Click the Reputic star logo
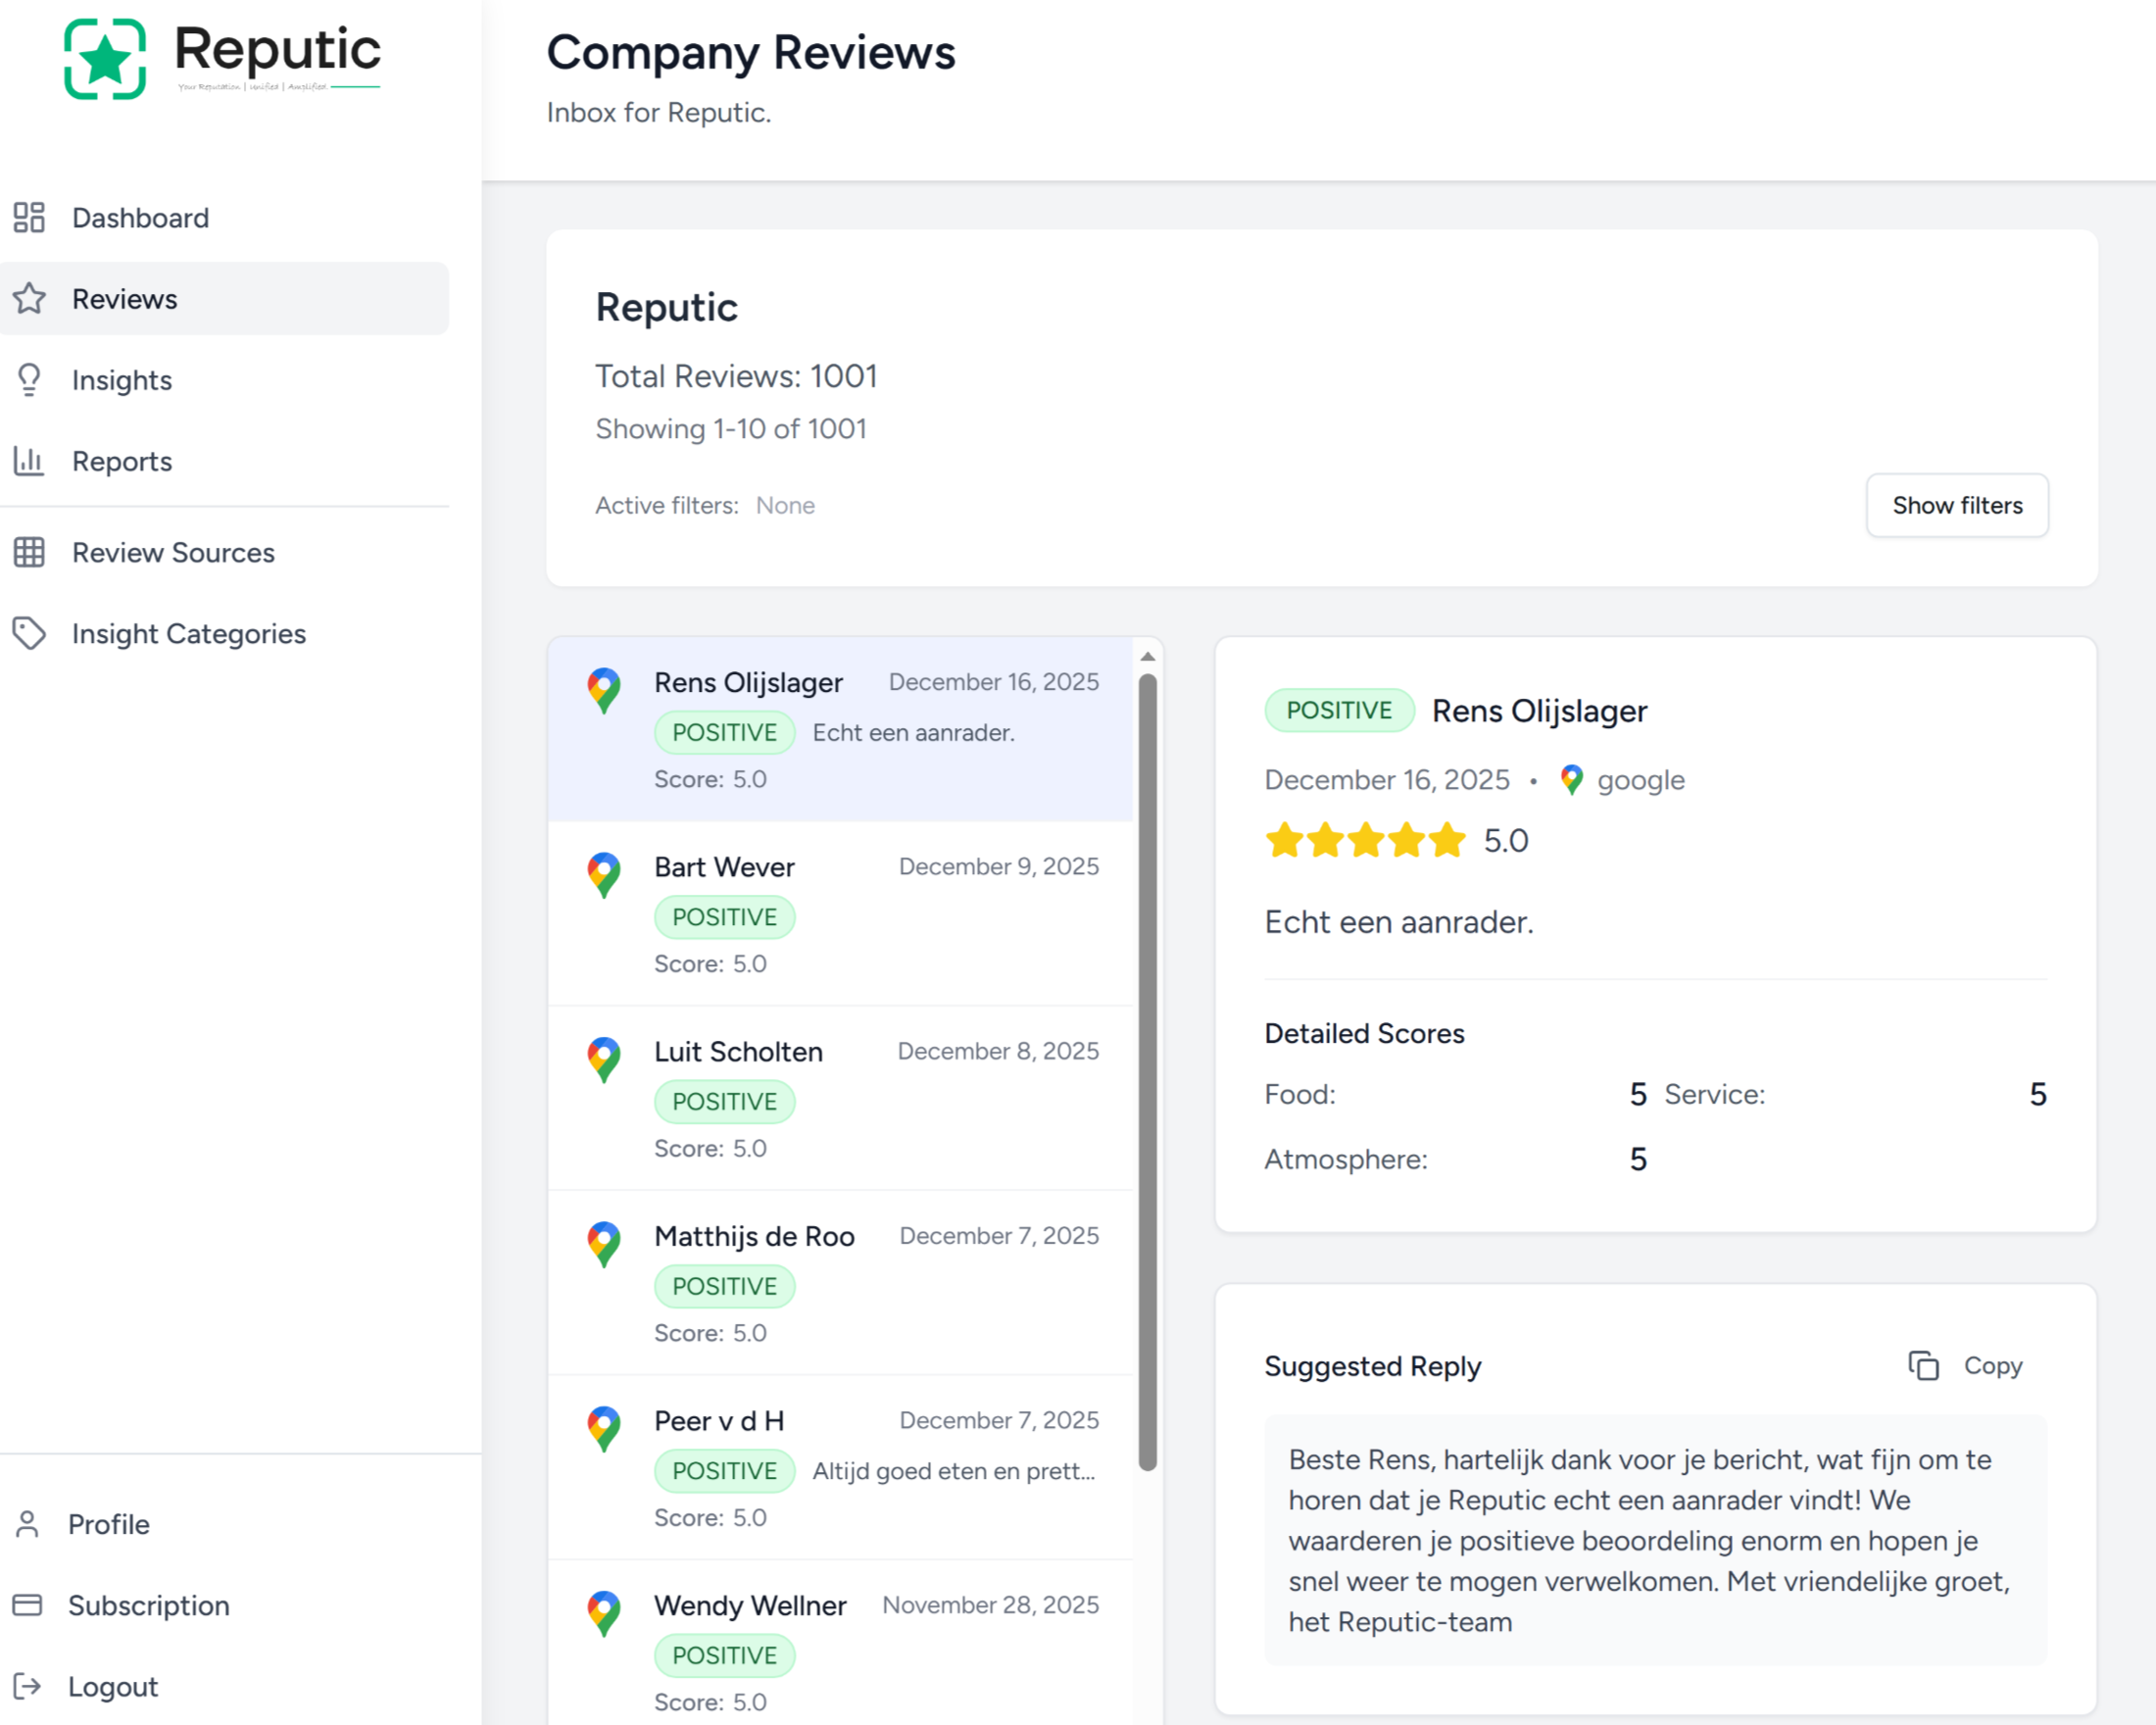The width and height of the screenshot is (2156, 1725). (104, 57)
